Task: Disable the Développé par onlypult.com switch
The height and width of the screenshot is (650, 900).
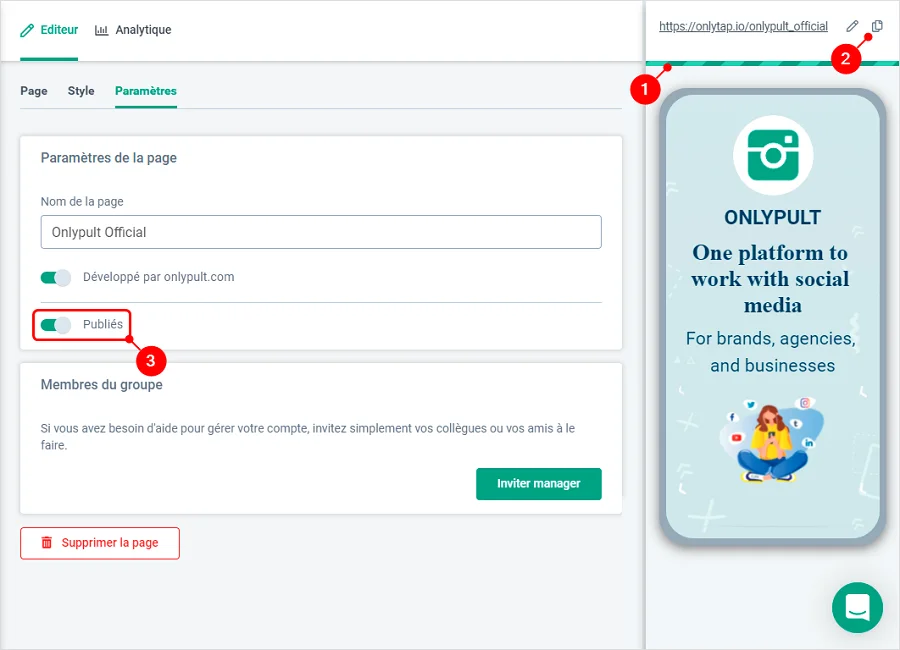Action: [x=55, y=278]
